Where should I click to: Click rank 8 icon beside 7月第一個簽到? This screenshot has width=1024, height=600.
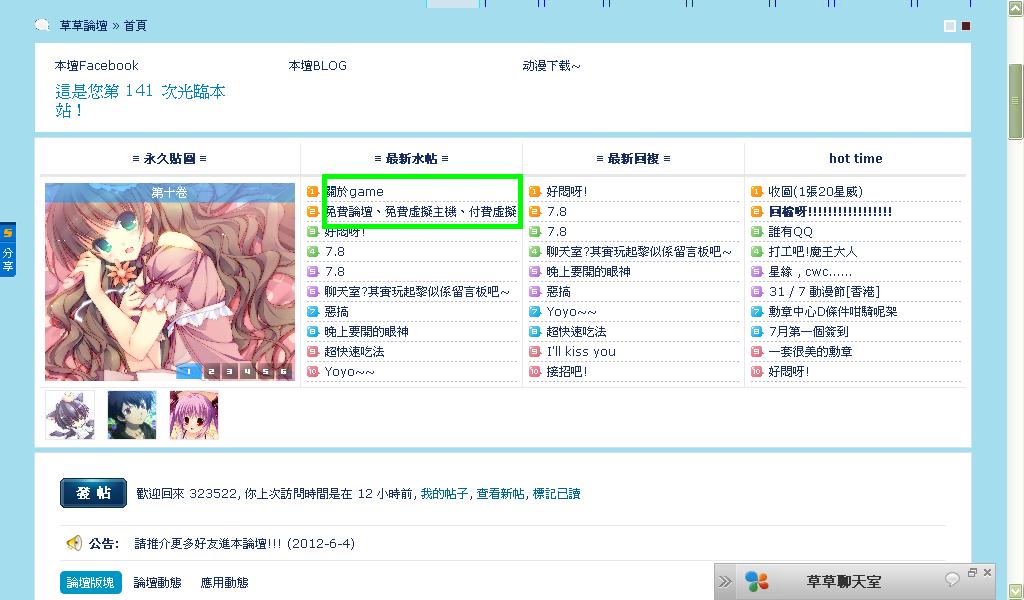(757, 332)
